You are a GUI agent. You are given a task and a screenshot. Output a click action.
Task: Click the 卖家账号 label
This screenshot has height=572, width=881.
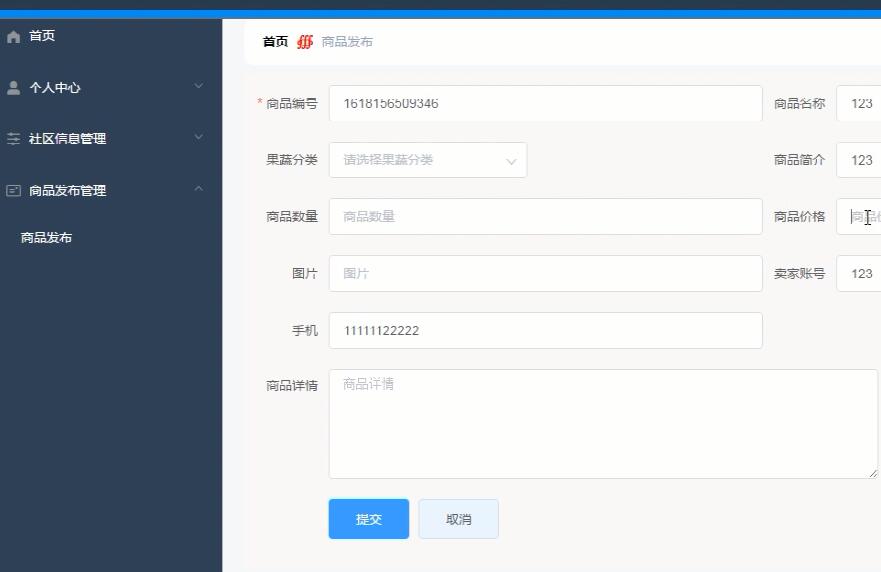pyautogui.click(x=800, y=274)
